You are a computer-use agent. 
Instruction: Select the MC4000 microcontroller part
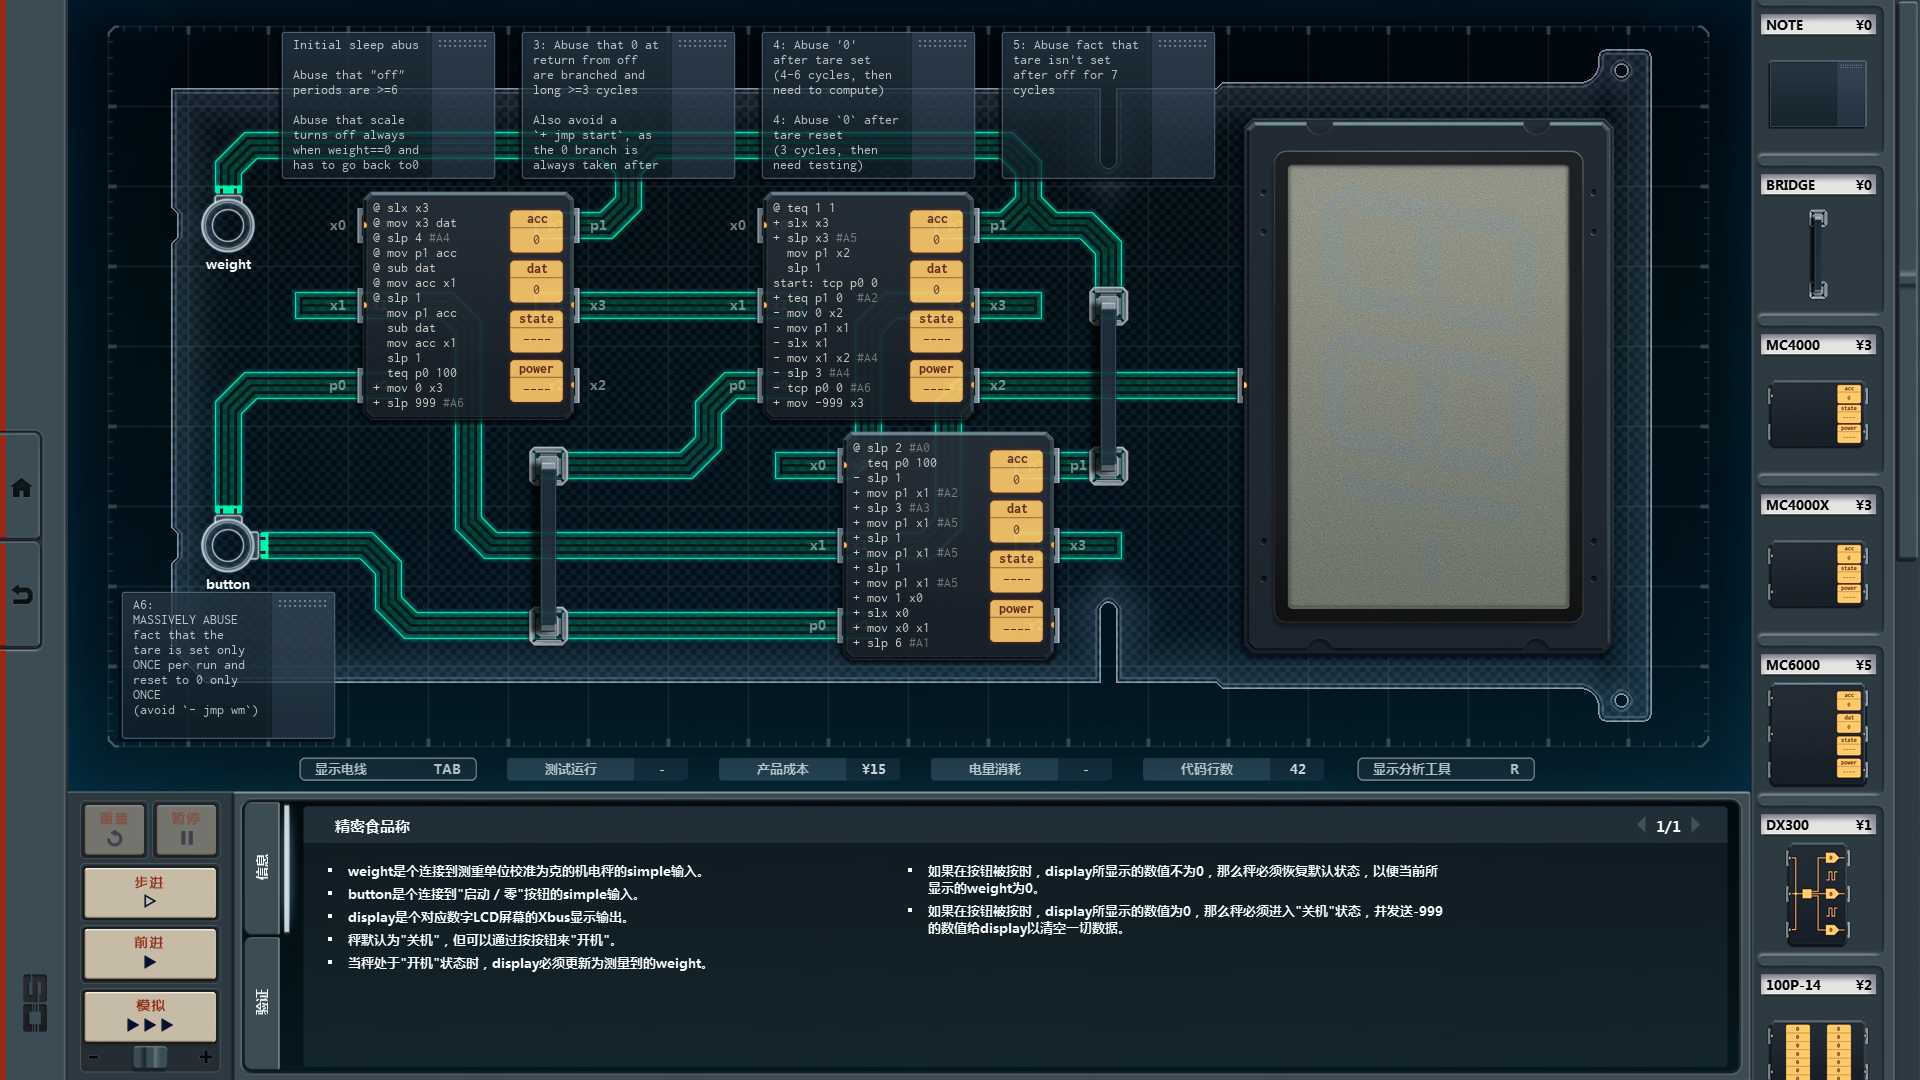pos(1817,413)
